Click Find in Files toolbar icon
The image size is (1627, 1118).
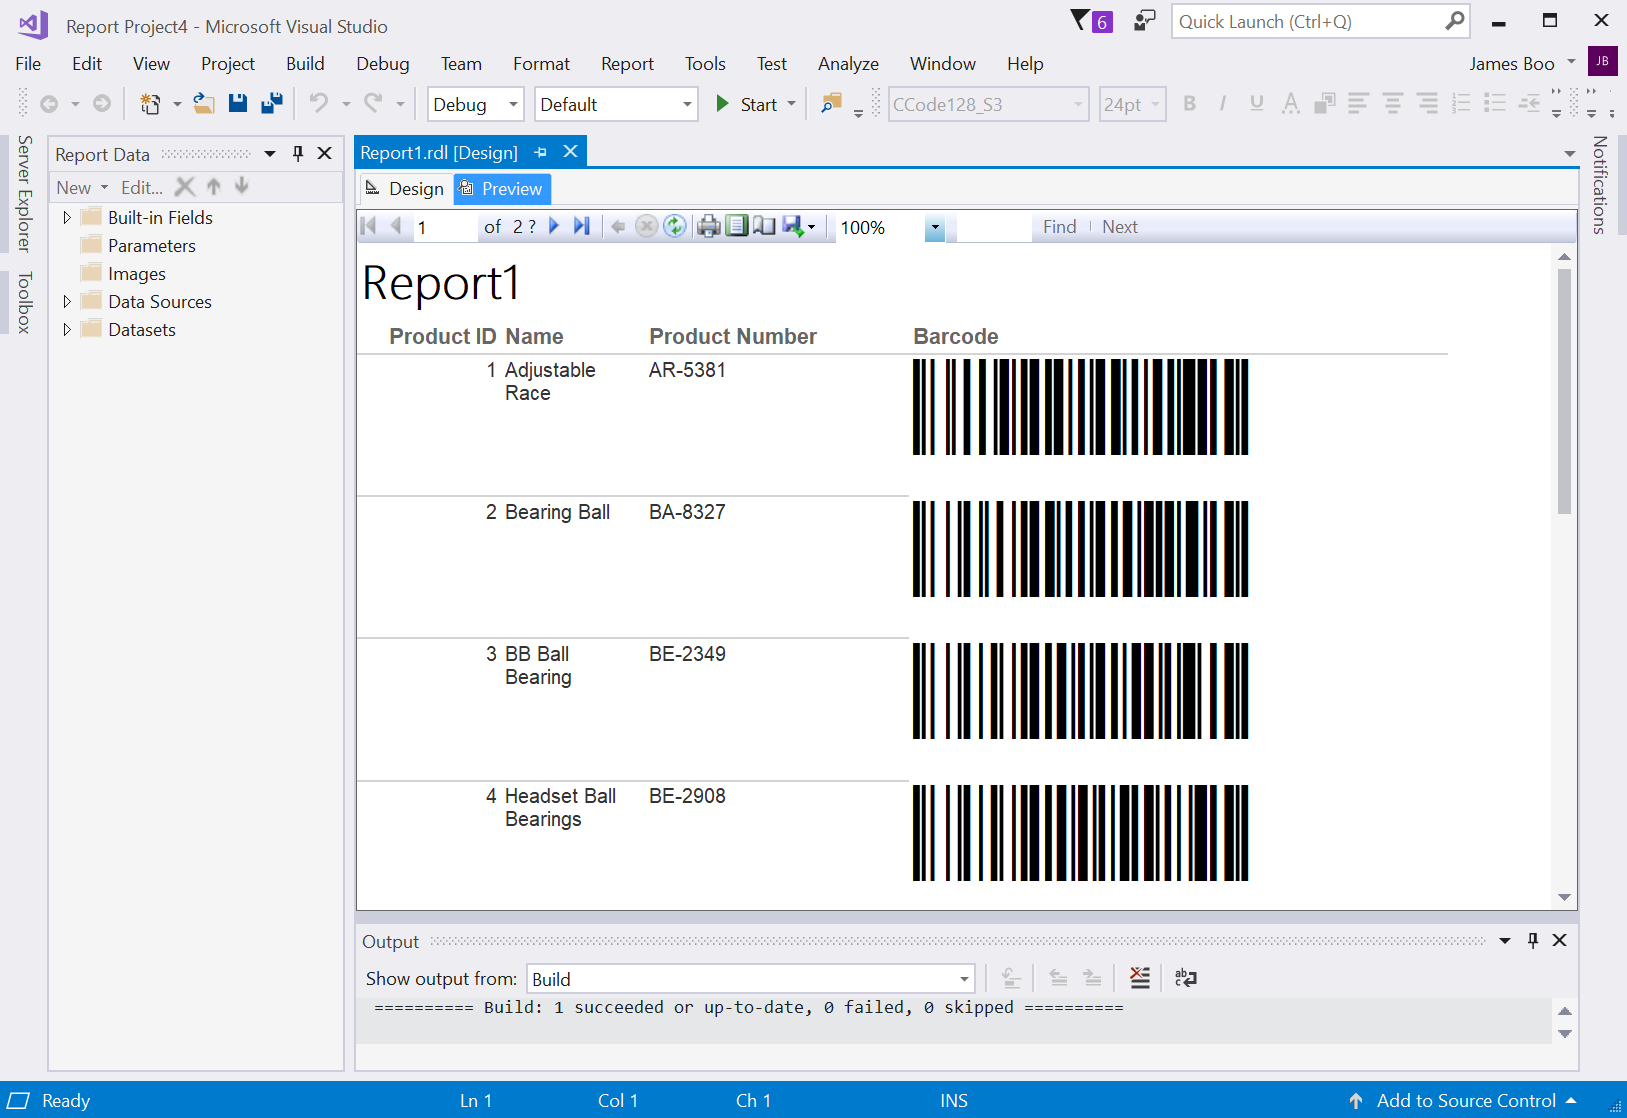(831, 103)
